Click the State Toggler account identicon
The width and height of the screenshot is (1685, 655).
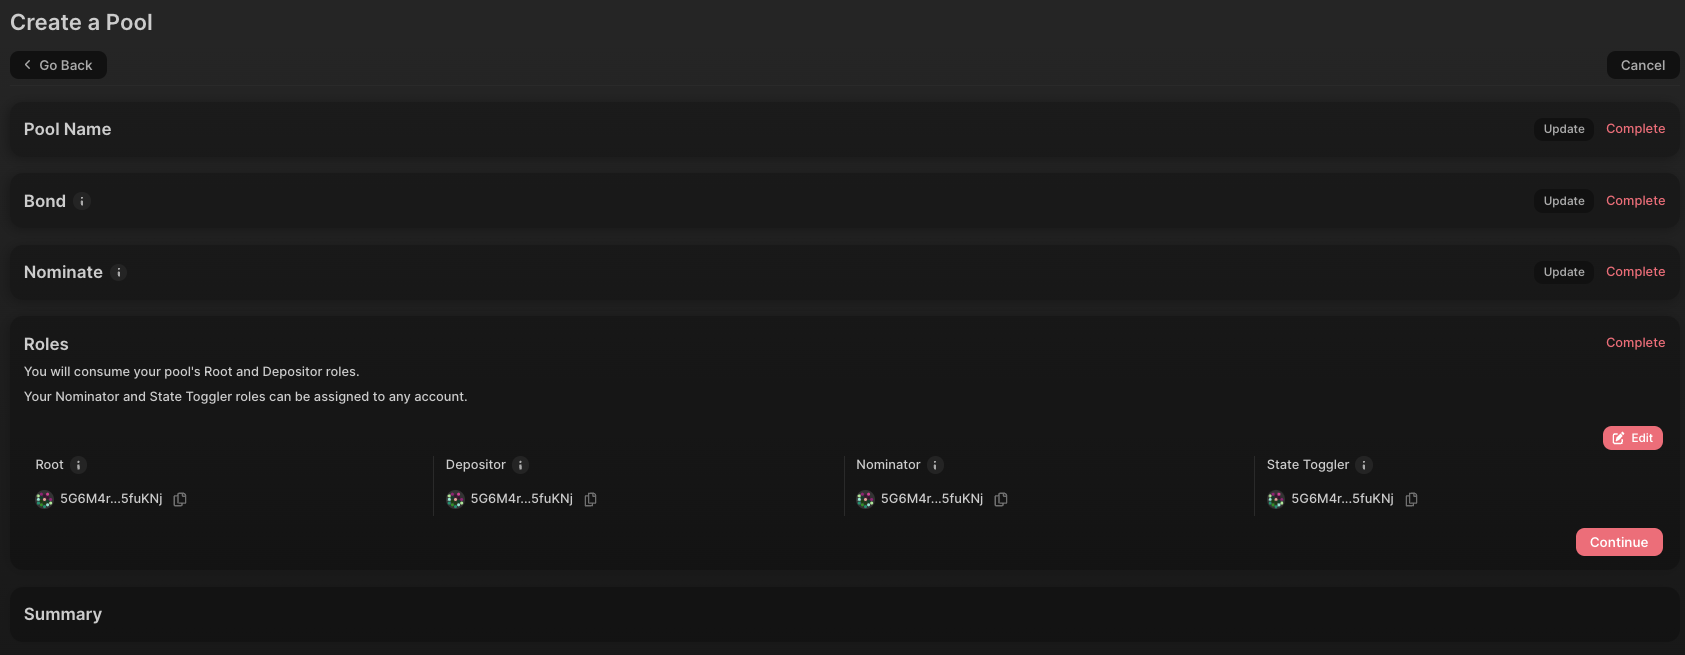point(1275,498)
